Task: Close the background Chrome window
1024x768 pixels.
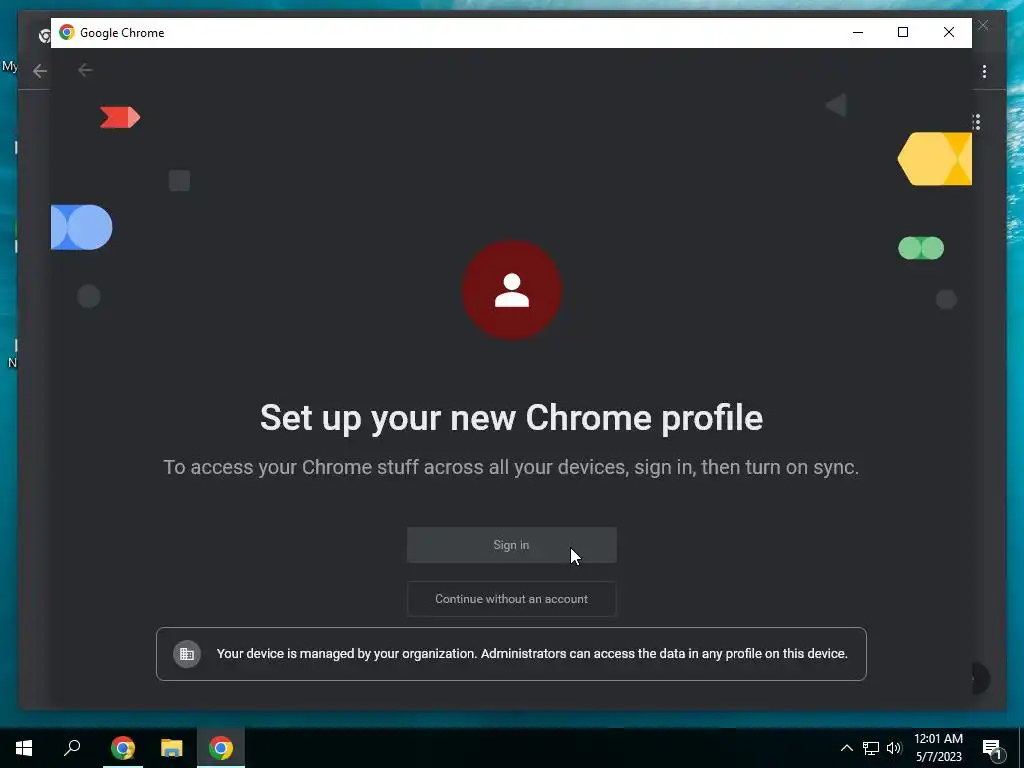Action: [984, 25]
